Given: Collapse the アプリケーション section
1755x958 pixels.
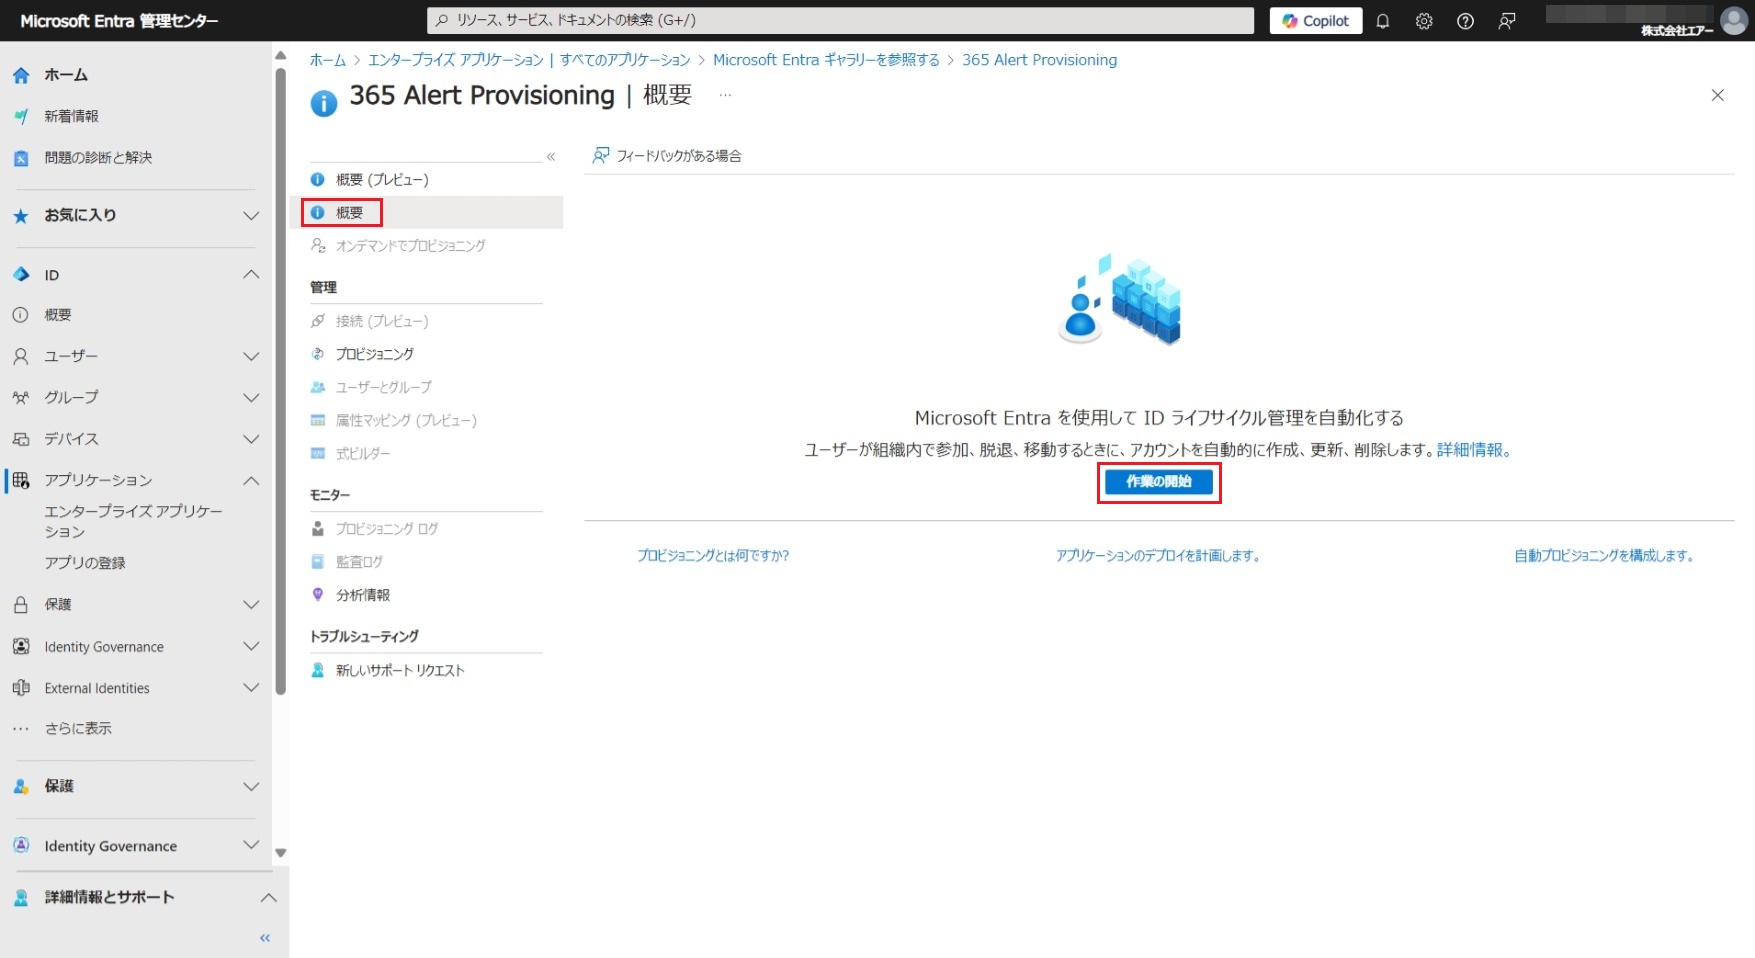Looking at the screenshot, I should (x=251, y=481).
